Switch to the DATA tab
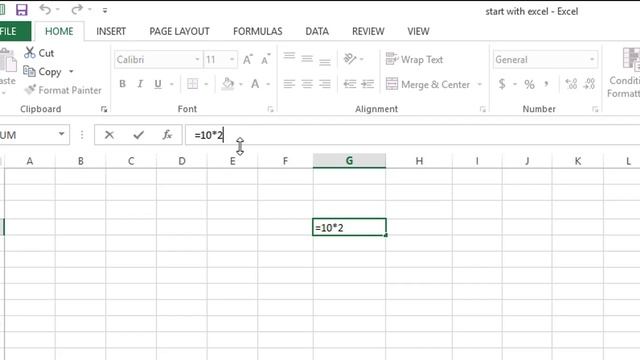Screen dimensions: 640x360 pyautogui.click(x=317, y=31)
